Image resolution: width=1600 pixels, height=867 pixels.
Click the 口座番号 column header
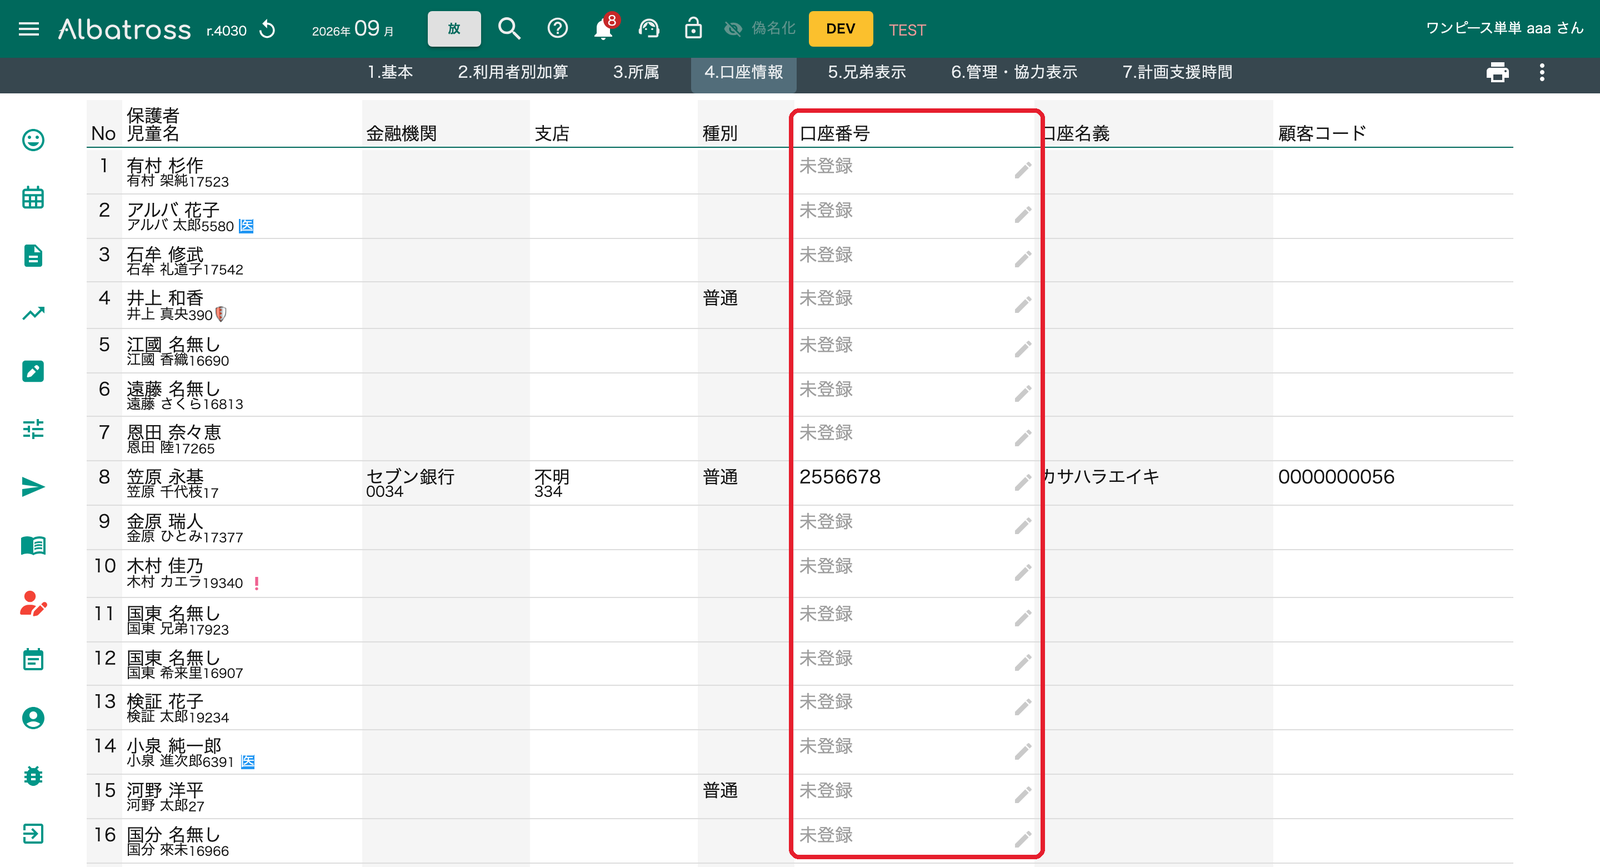(x=834, y=133)
